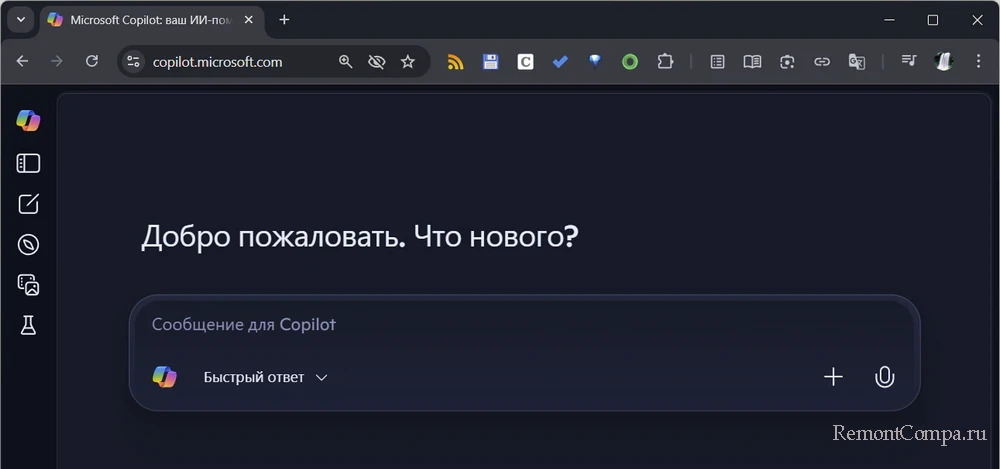This screenshot has height=469, width=1000.
Task: Open a new tab with plus button
Action: 284,20
